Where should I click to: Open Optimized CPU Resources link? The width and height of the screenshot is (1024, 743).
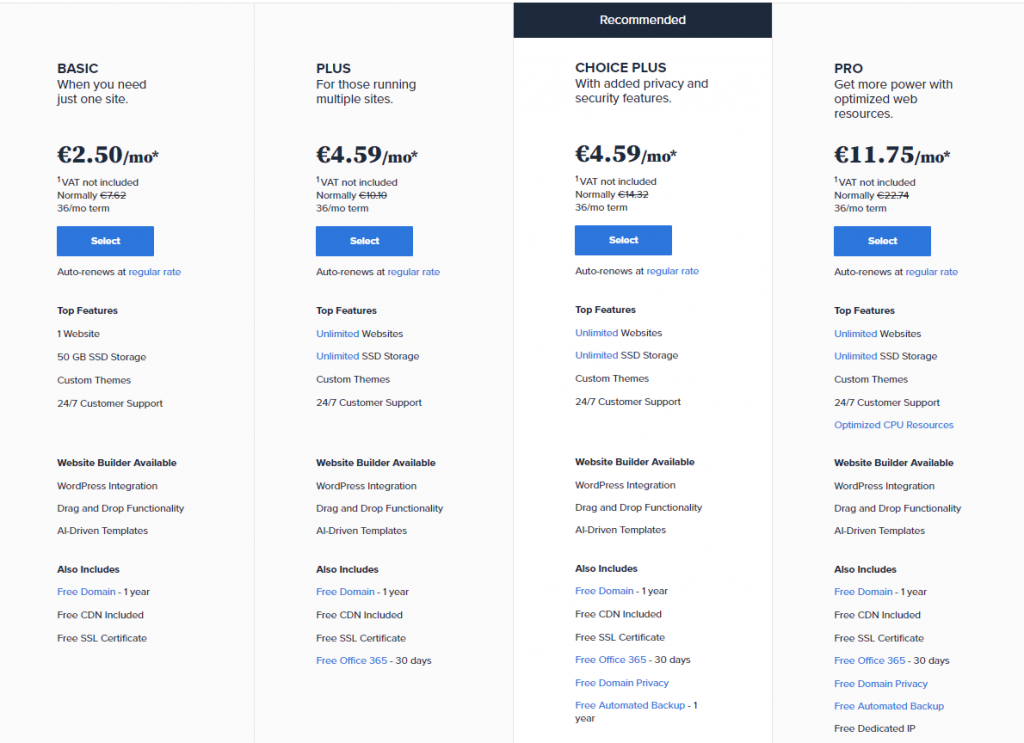[x=894, y=425]
